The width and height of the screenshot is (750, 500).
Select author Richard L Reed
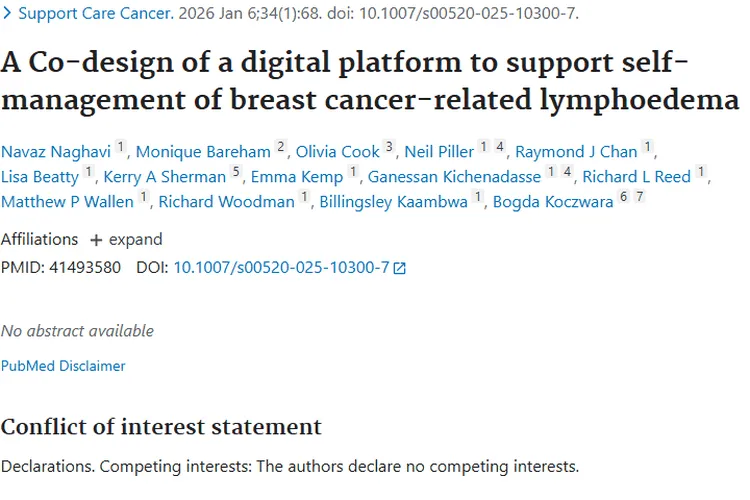click(x=638, y=177)
